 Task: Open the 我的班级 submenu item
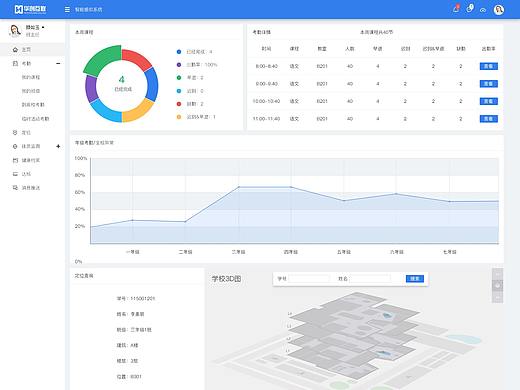[31, 91]
